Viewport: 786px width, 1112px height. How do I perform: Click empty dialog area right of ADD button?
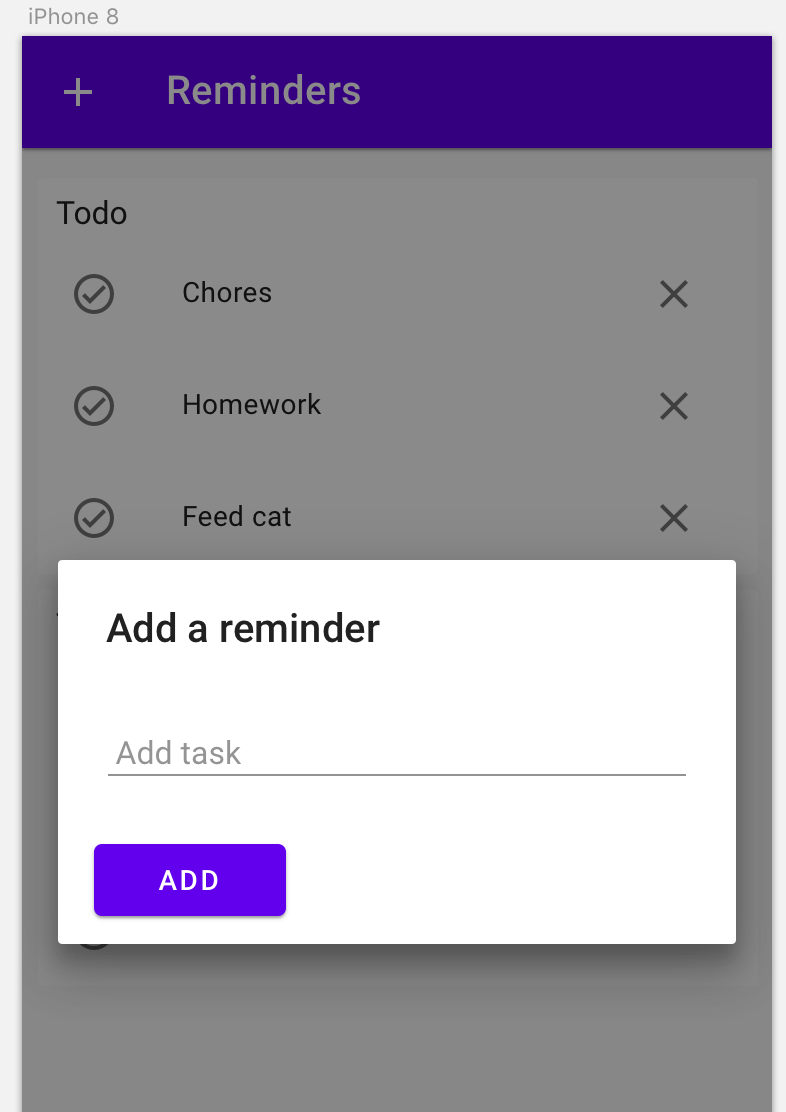point(511,880)
